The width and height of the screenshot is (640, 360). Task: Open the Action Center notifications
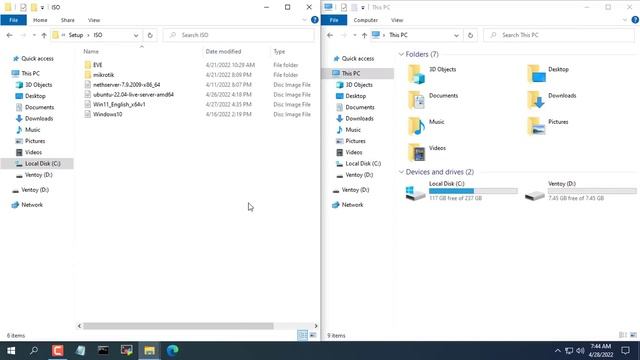pyautogui.click(x=625, y=351)
